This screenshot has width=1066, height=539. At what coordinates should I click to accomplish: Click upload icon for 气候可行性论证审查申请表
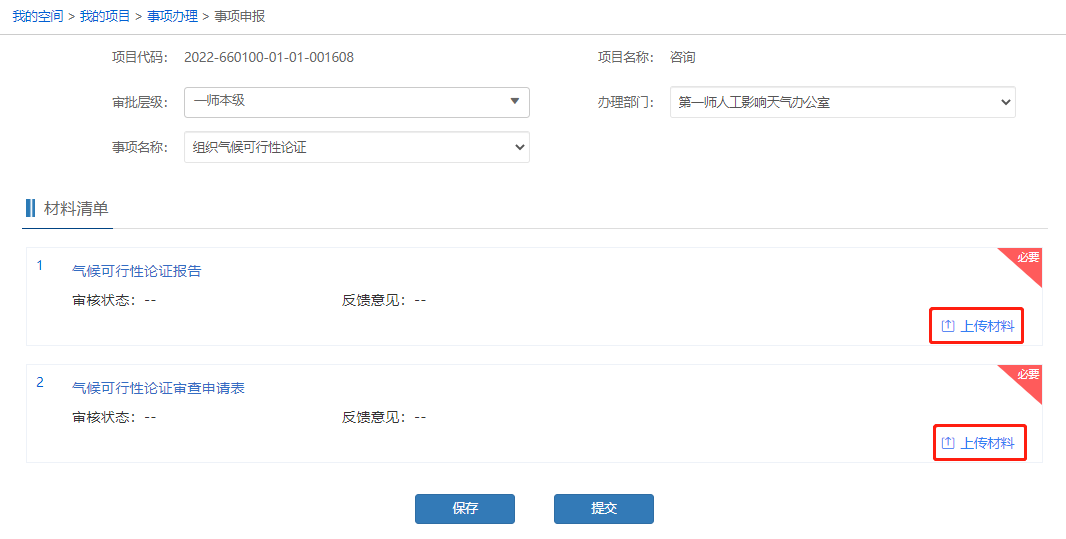click(x=948, y=443)
